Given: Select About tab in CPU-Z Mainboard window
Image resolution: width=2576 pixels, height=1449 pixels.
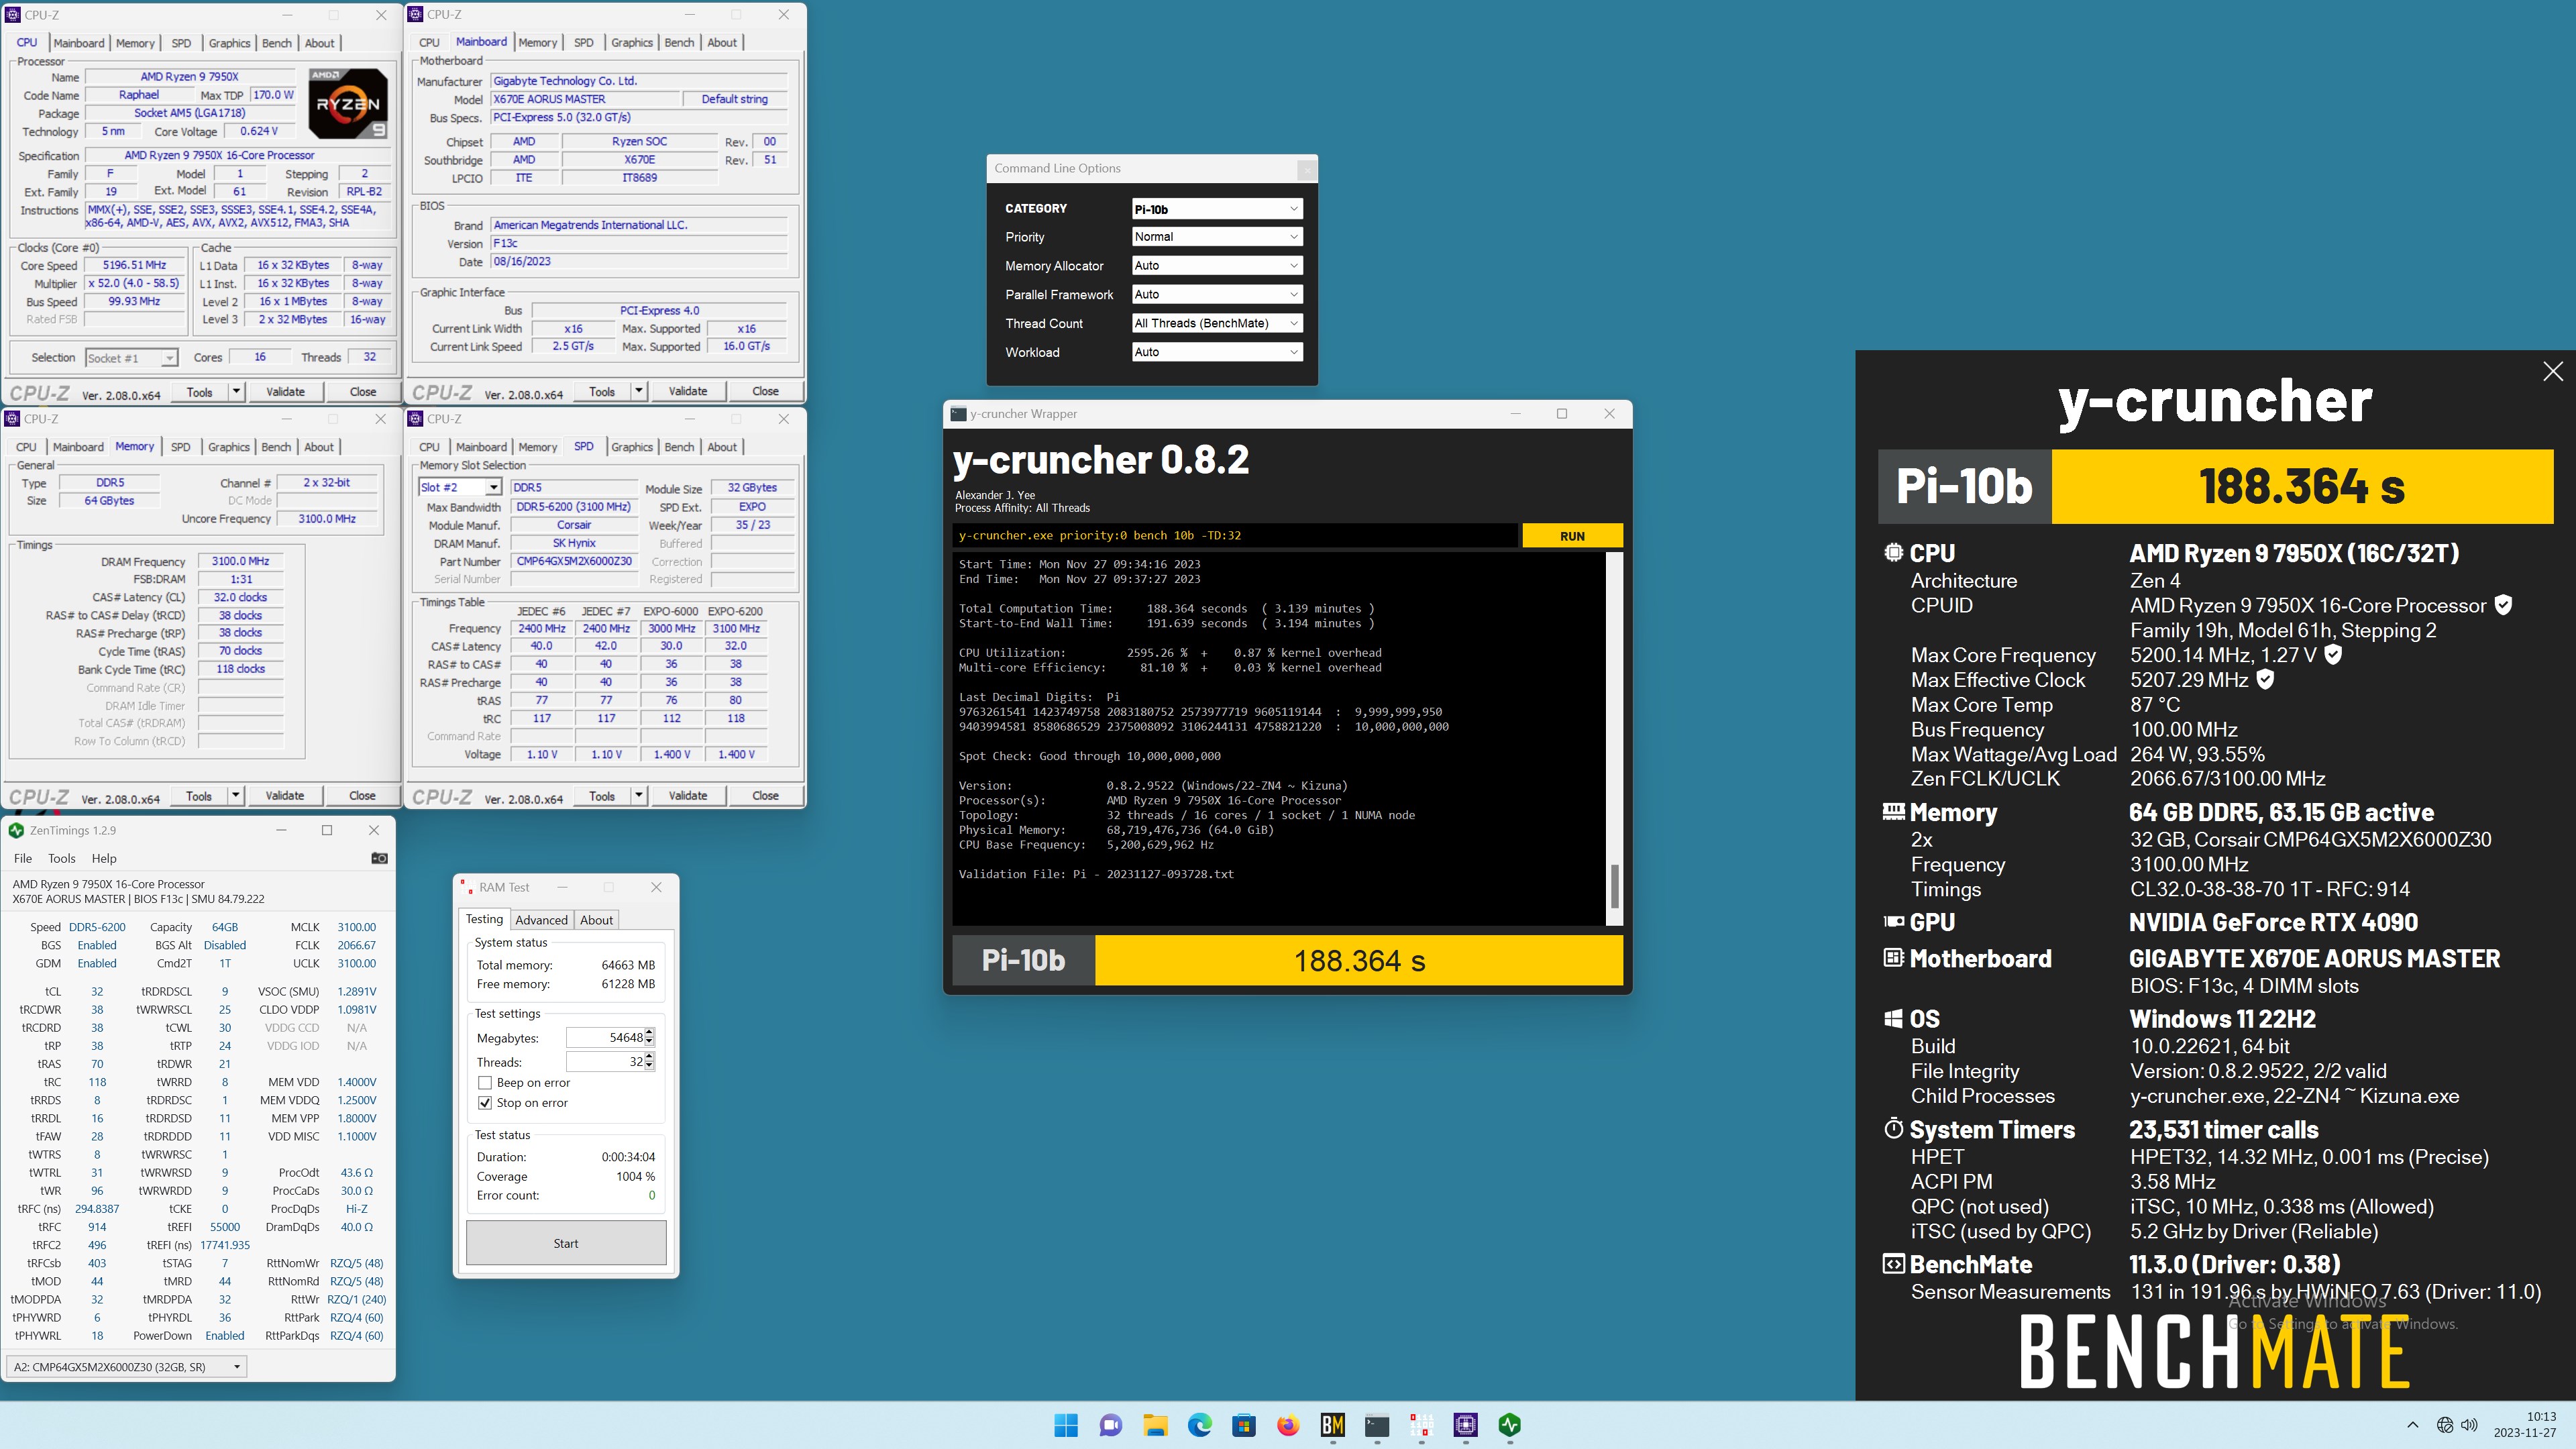Looking at the screenshot, I should click(722, 42).
